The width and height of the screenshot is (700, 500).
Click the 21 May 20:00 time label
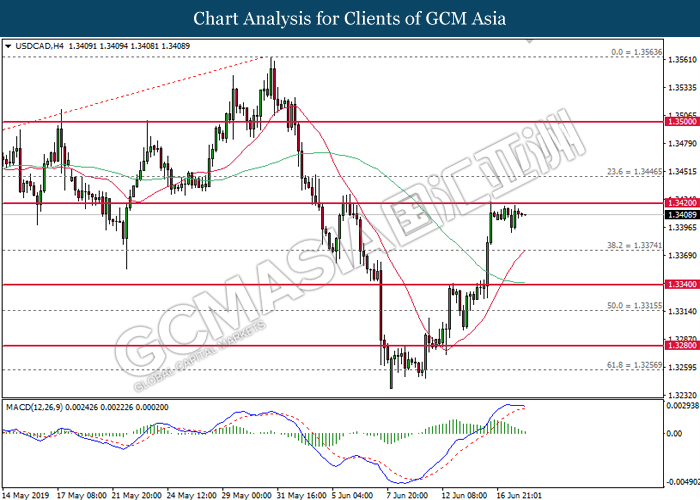(x=137, y=495)
